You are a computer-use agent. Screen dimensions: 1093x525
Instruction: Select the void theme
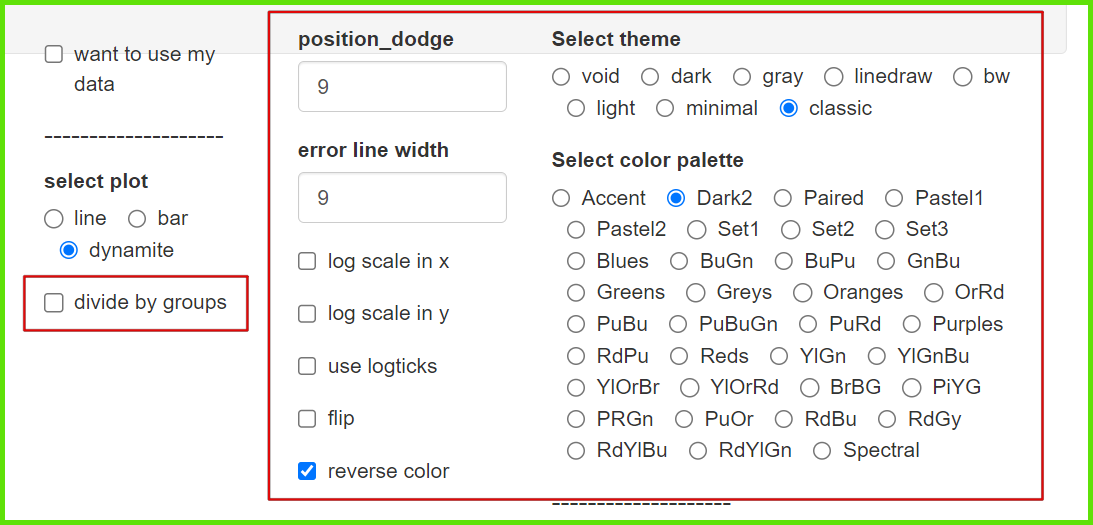[561, 76]
